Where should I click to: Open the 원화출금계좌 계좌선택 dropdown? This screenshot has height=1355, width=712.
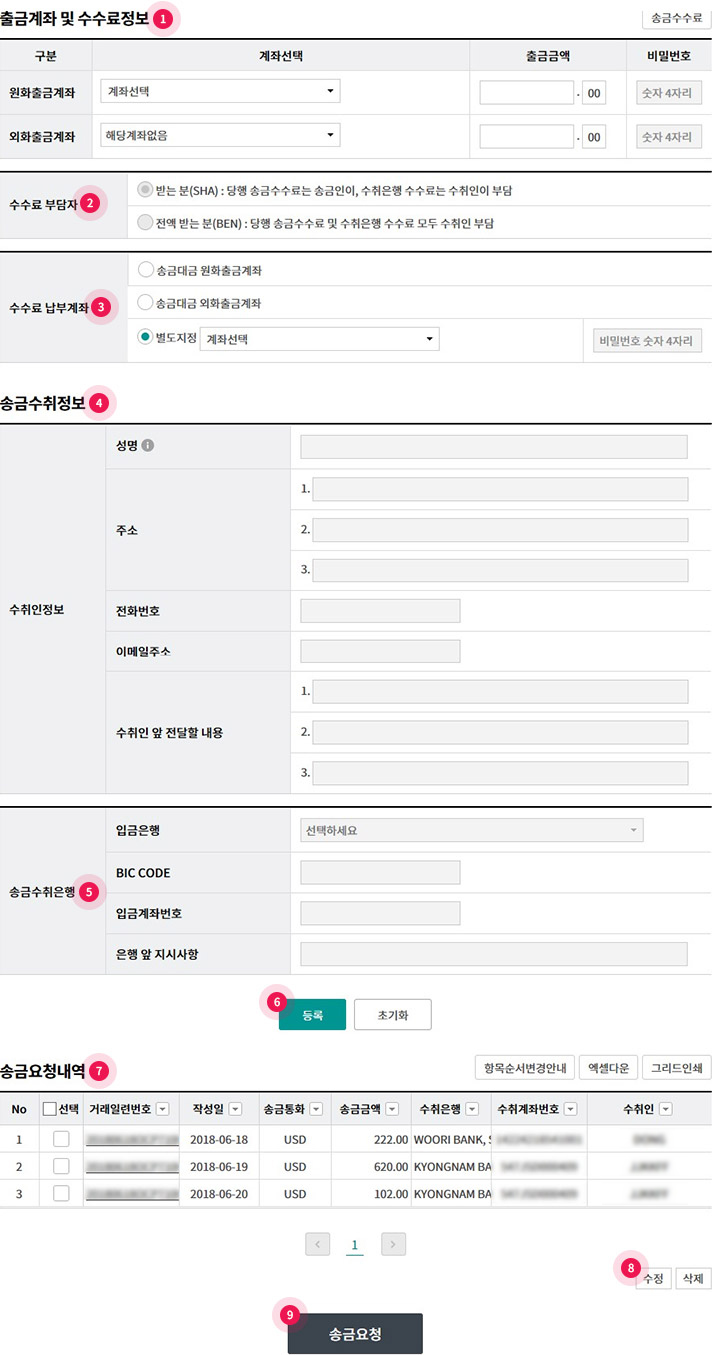(x=220, y=92)
